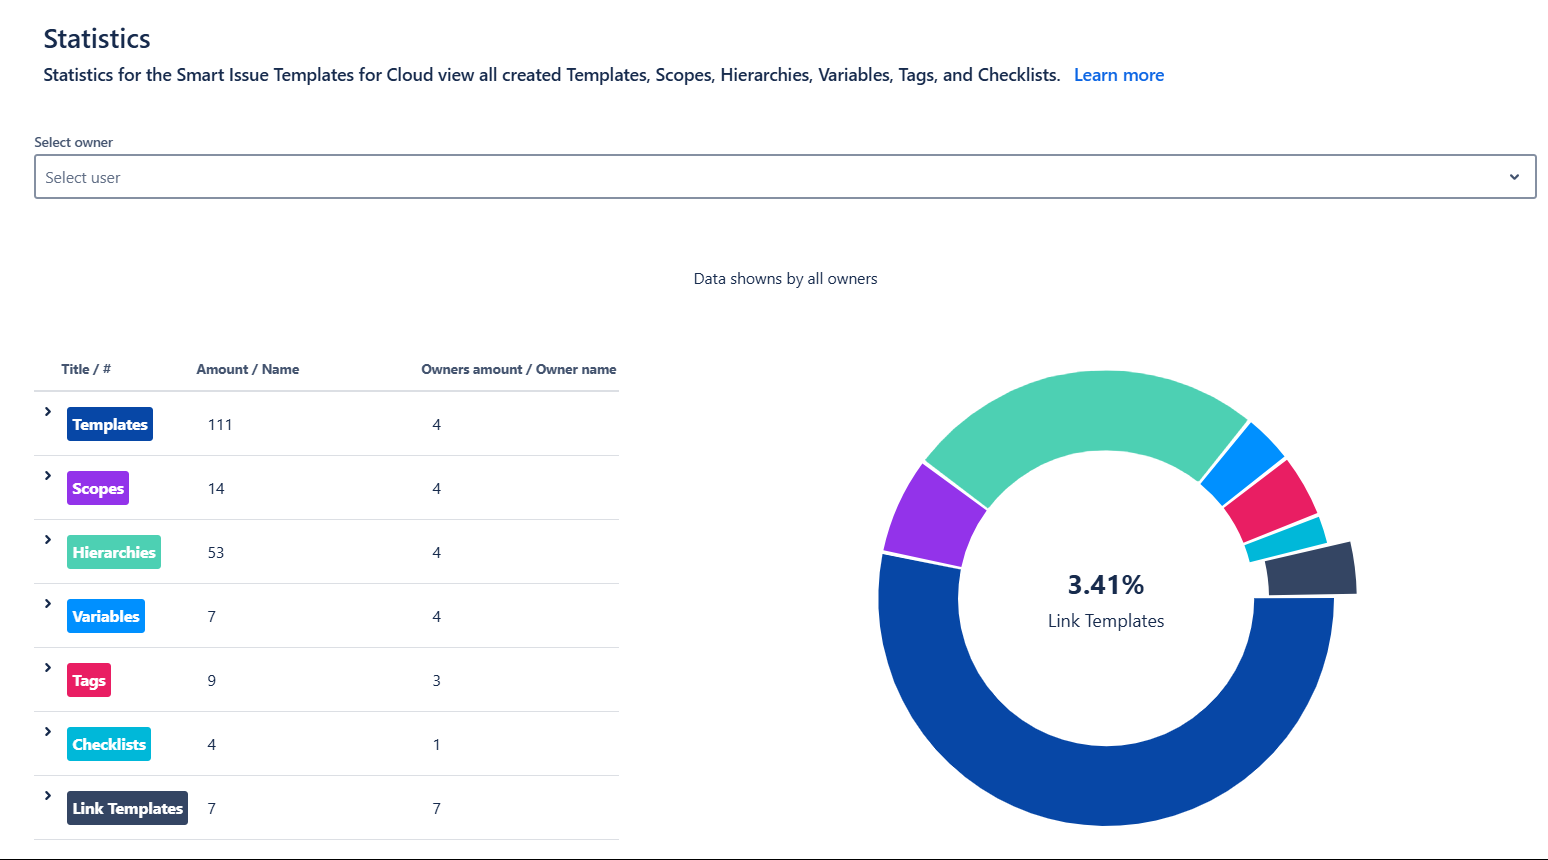This screenshot has height=860, width=1548.
Task: Select the purple Scopes donut segment
Action: pos(930,515)
